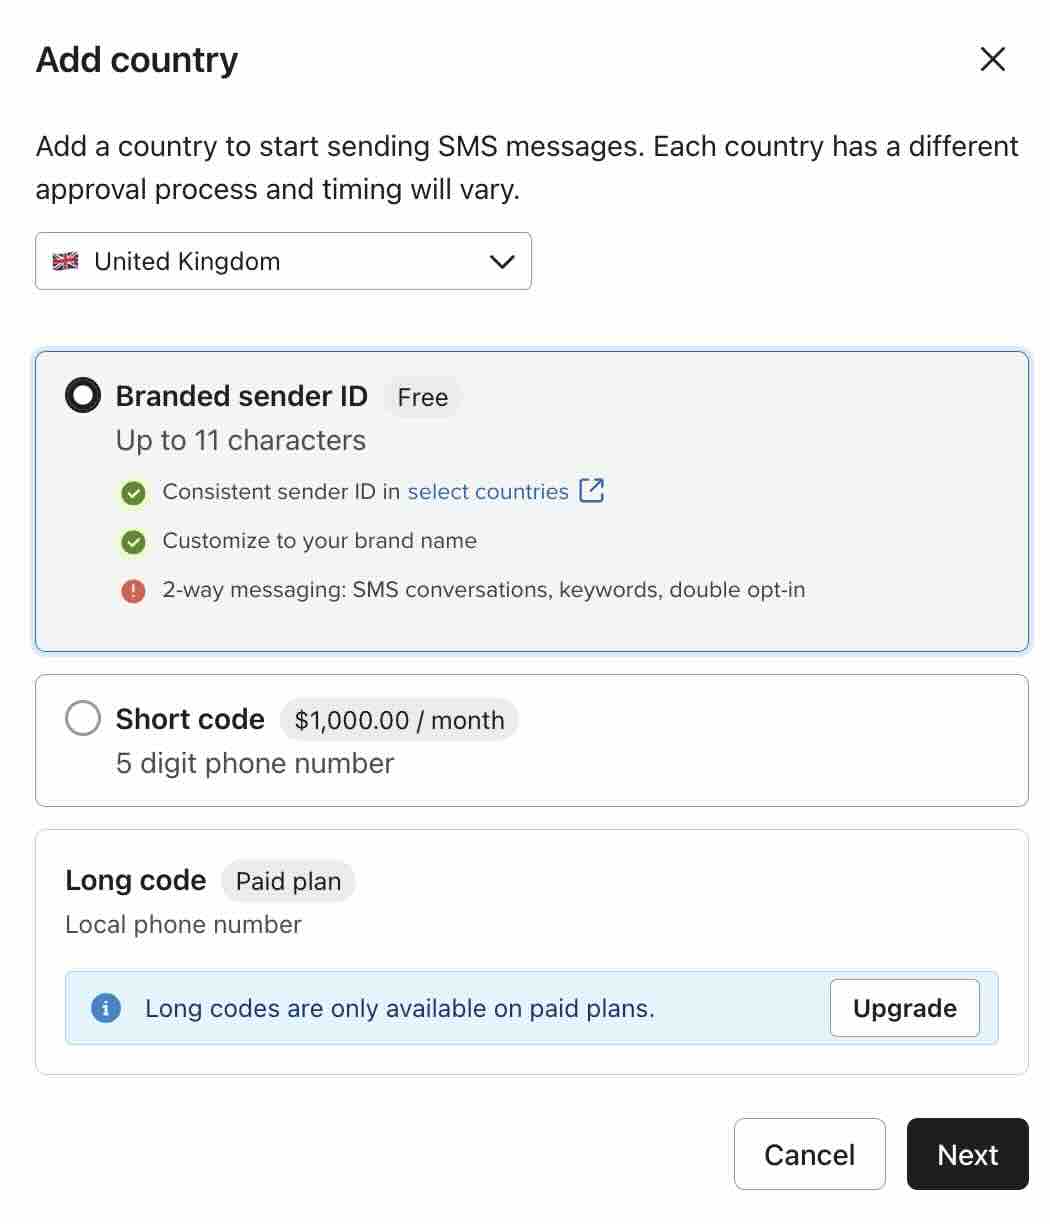Image resolution: width=1050 pixels, height=1224 pixels.
Task: Proceed with the Next button
Action: click(967, 1154)
